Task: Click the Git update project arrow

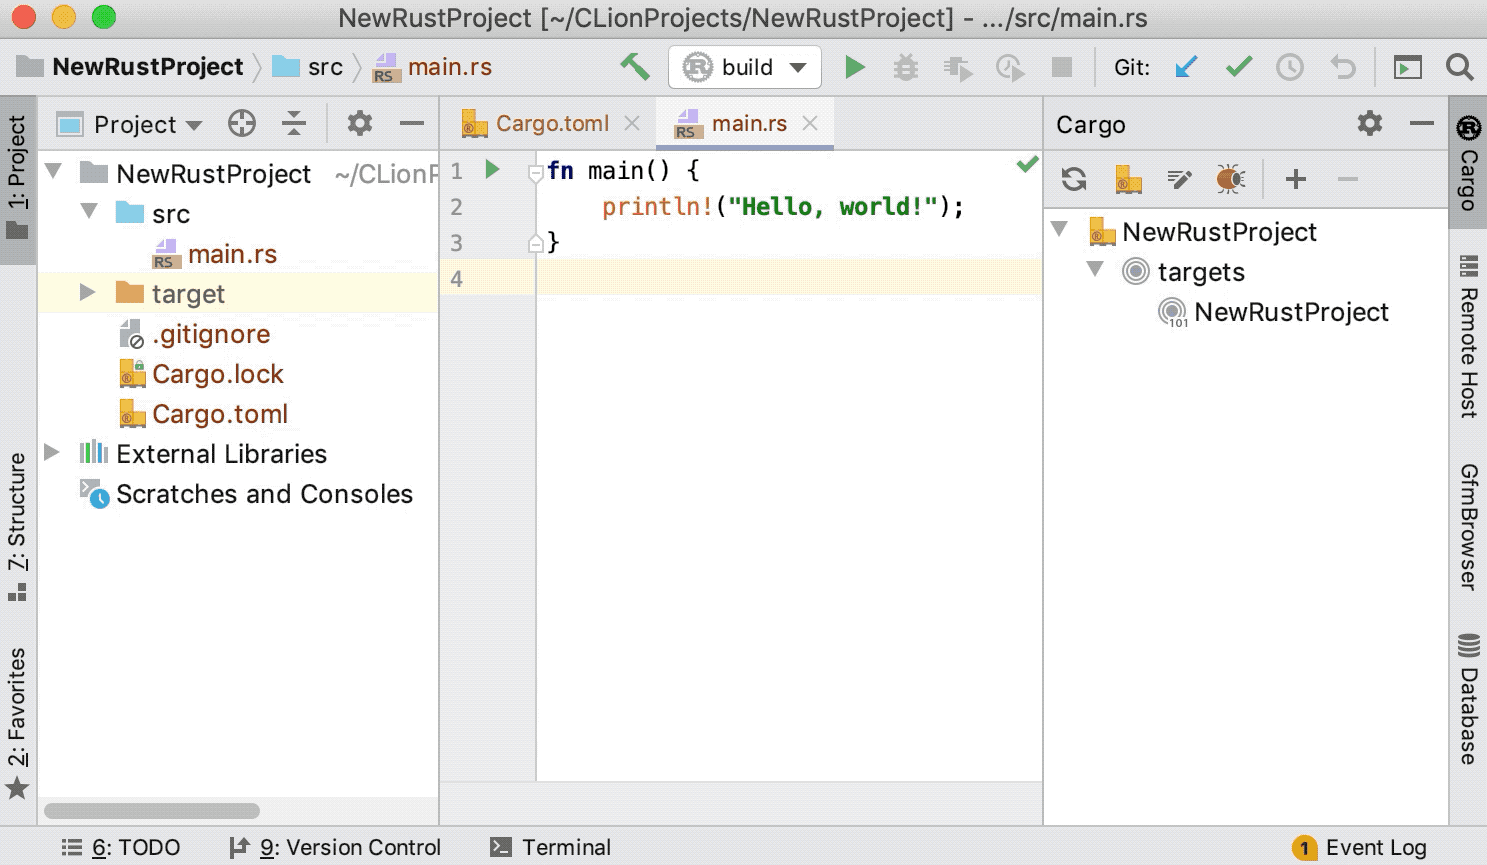Action: point(1186,67)
